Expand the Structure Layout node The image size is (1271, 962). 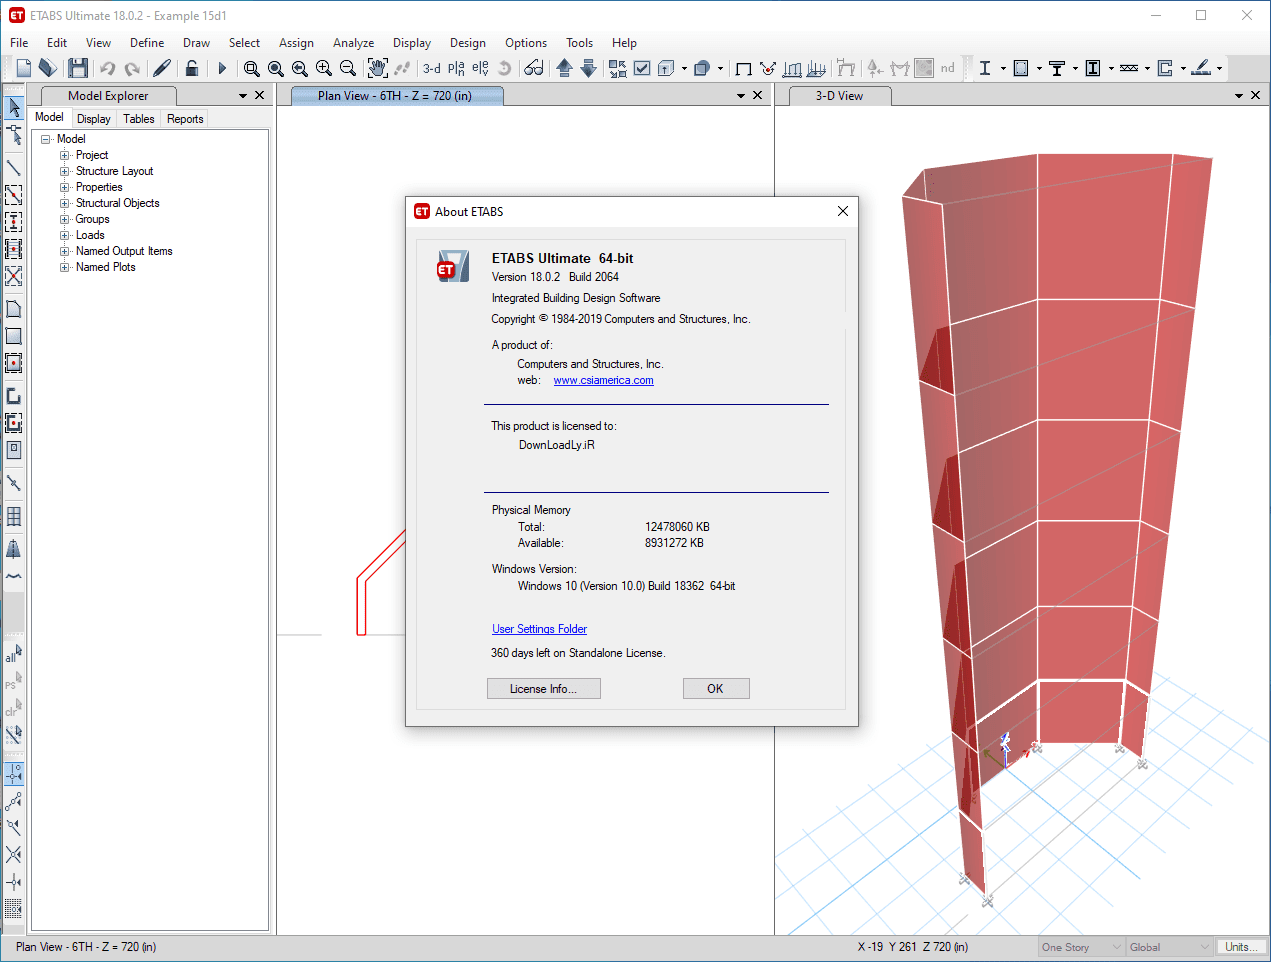[65, 171]
